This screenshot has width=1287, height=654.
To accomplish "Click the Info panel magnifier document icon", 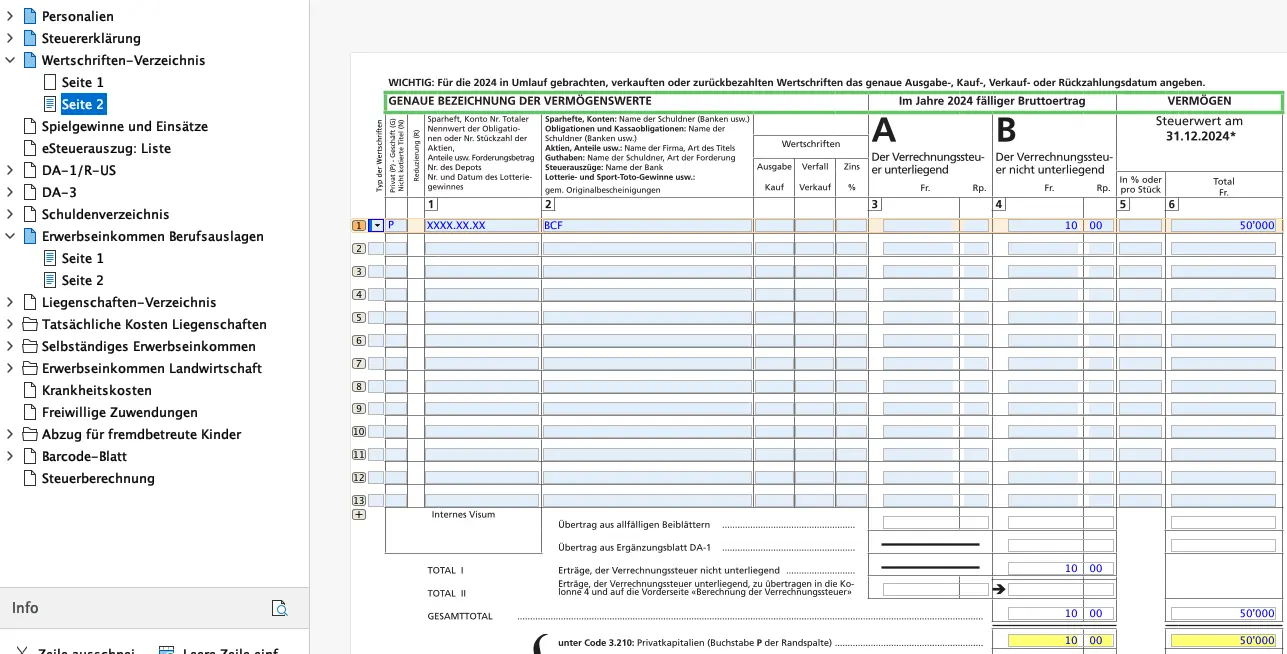I will pyautogui.click(x=281, y=608).
